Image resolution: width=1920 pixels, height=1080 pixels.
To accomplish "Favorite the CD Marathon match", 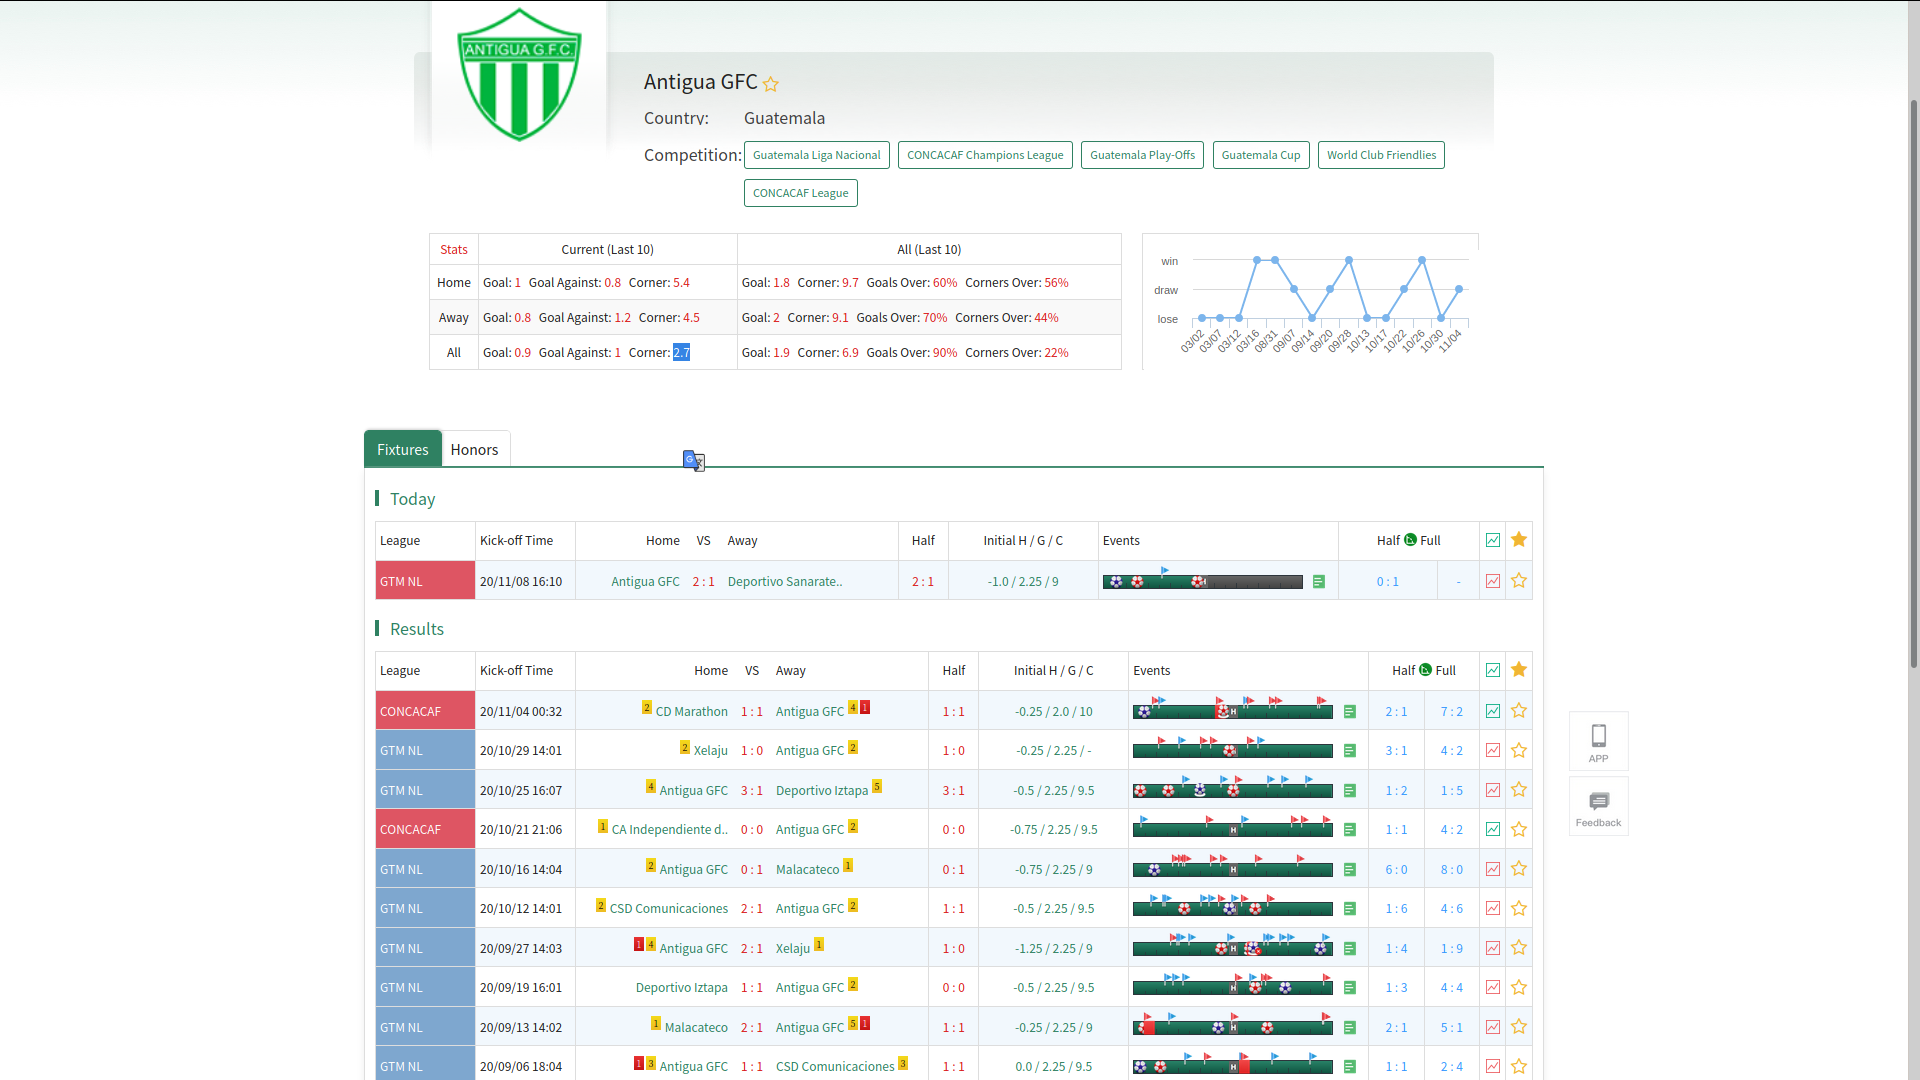I will 1519,711.
